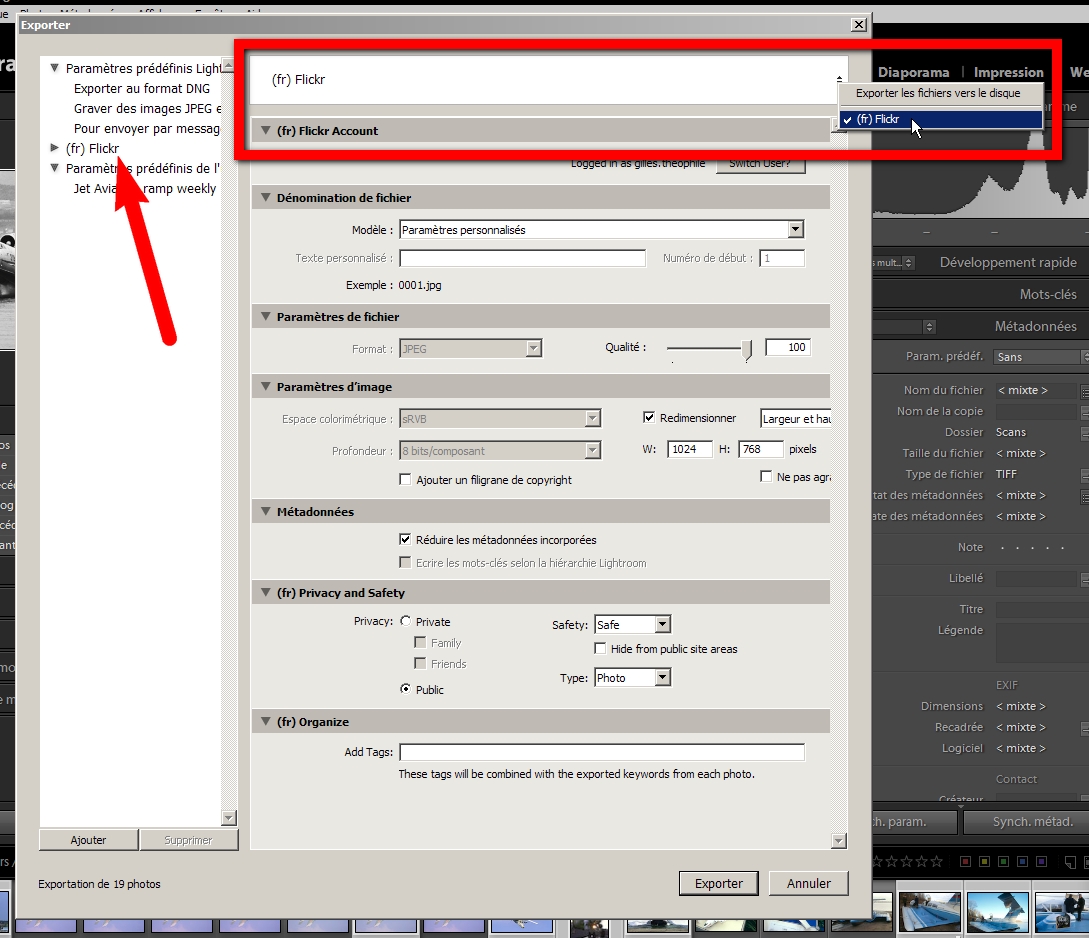The image size is (1089, 938).
Task: Click the example filename 0001.jpg
Action: point(419,285)
